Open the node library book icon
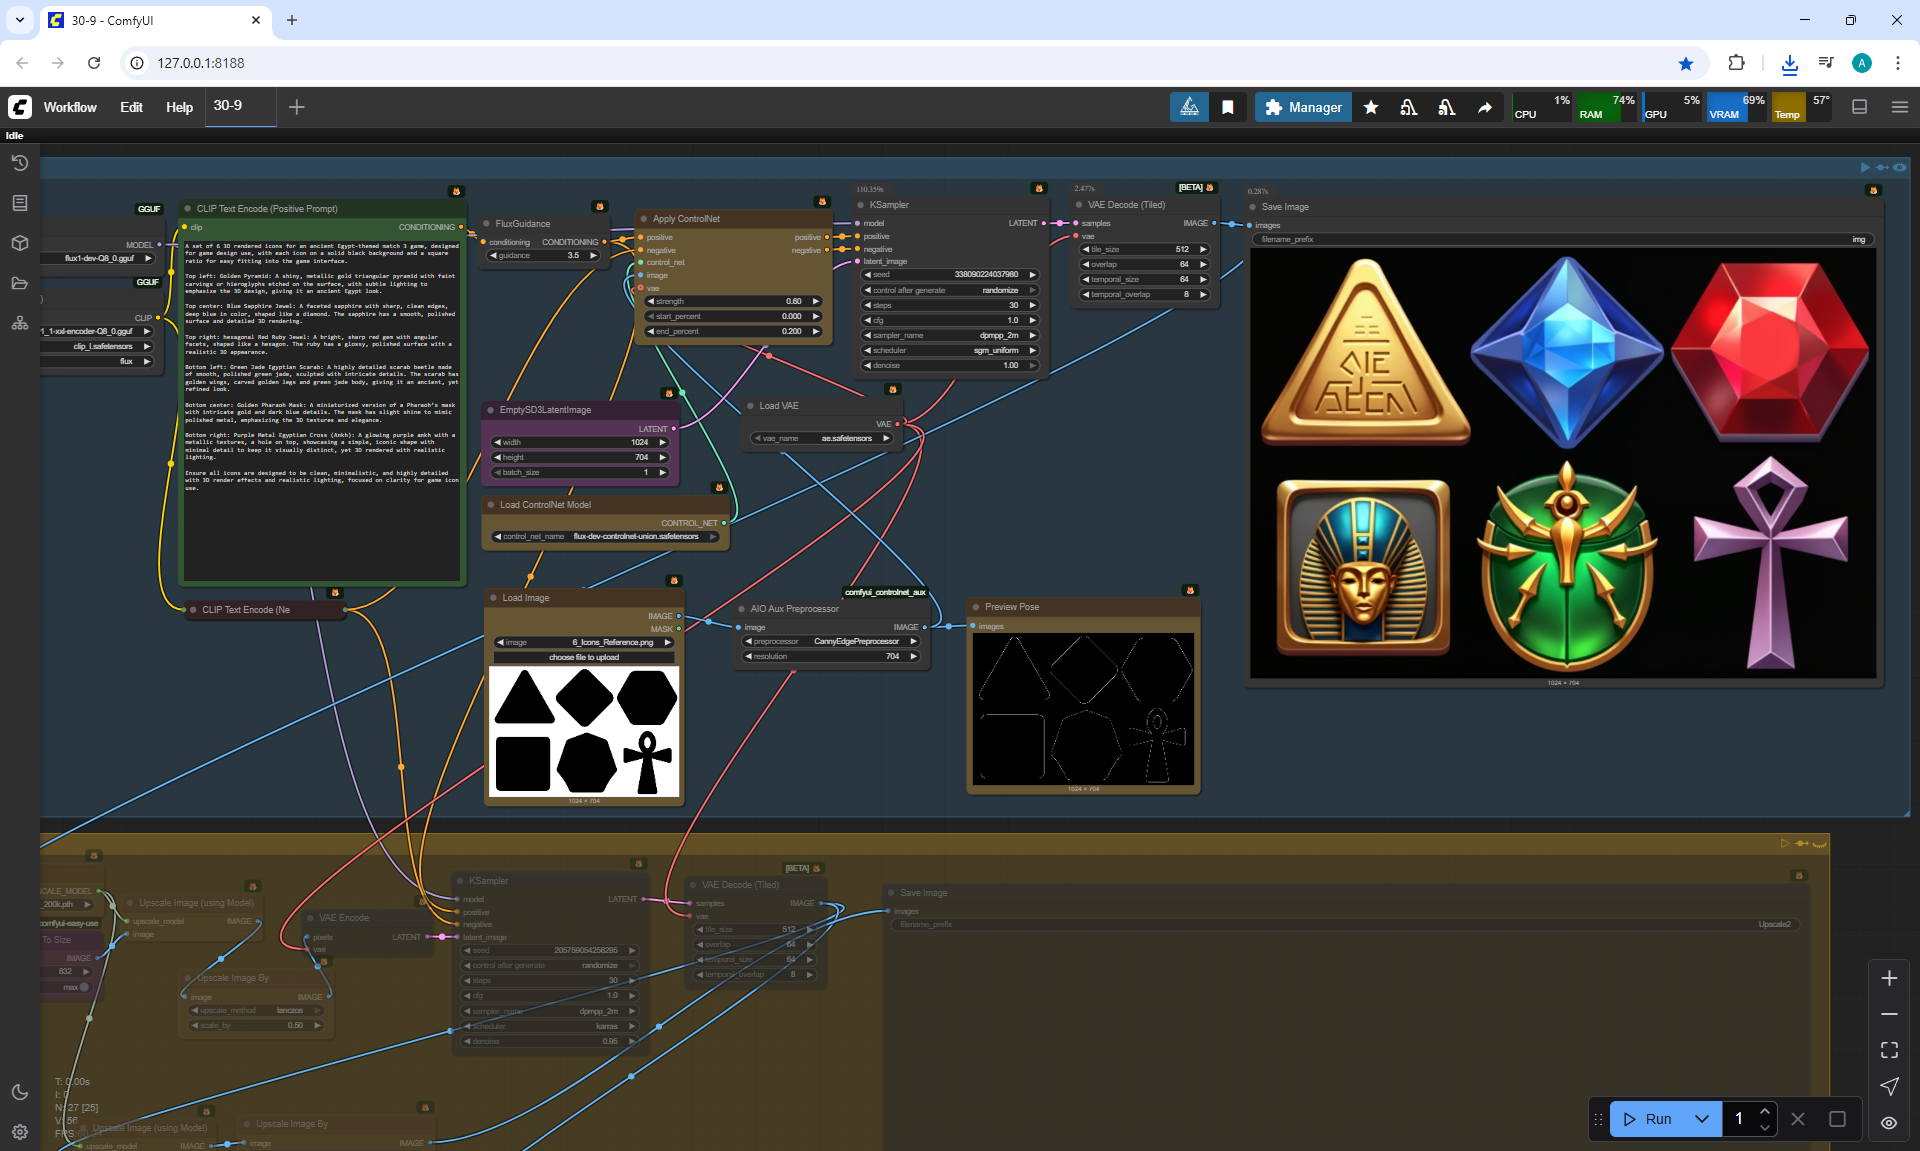The height and width of the screenshot is (1151, 1920). pyautogui.click(x=19, y=203)
